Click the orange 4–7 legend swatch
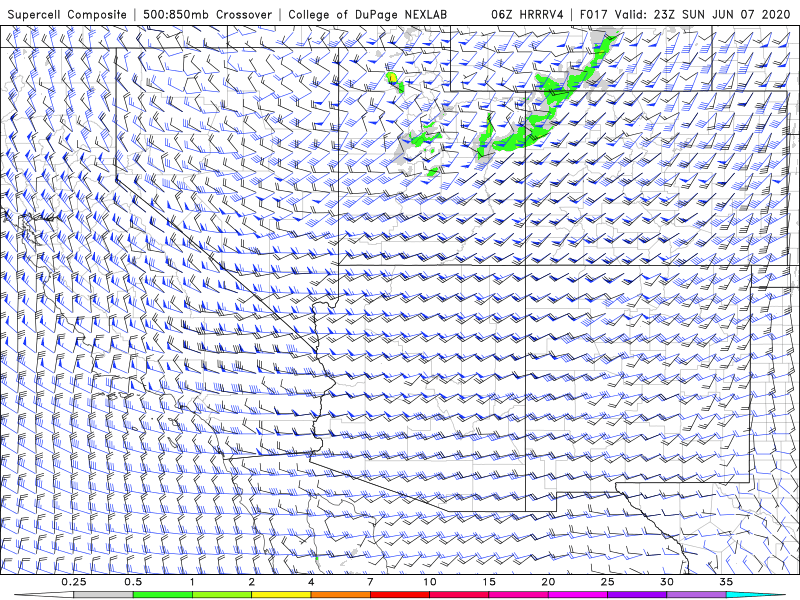This screenshot has width=800, height=600. [340, 595]
